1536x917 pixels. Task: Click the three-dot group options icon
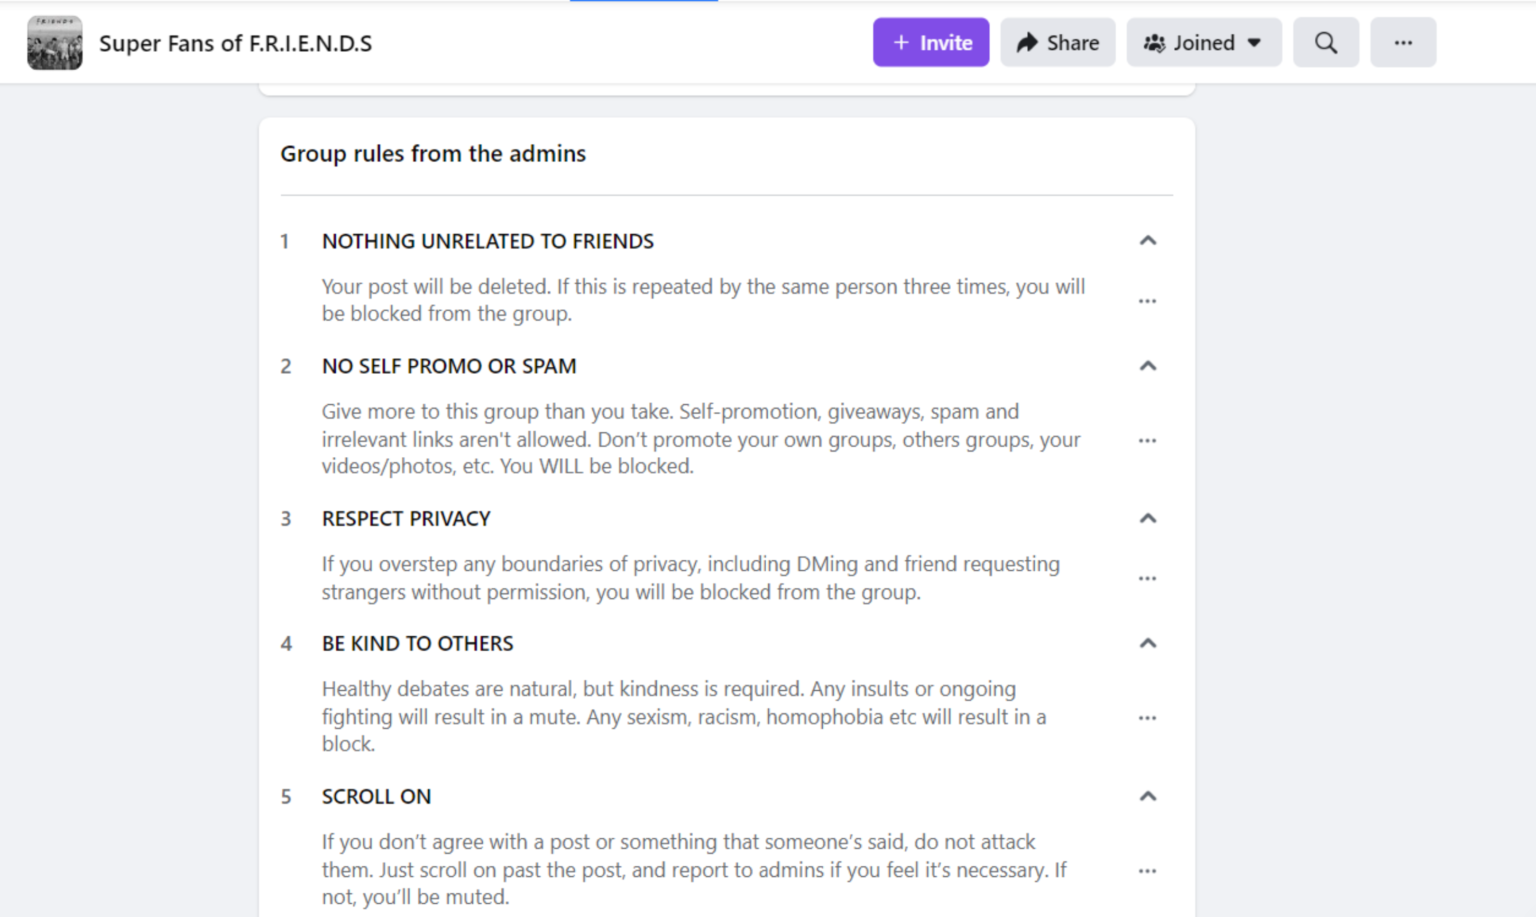pos(1403,42)
